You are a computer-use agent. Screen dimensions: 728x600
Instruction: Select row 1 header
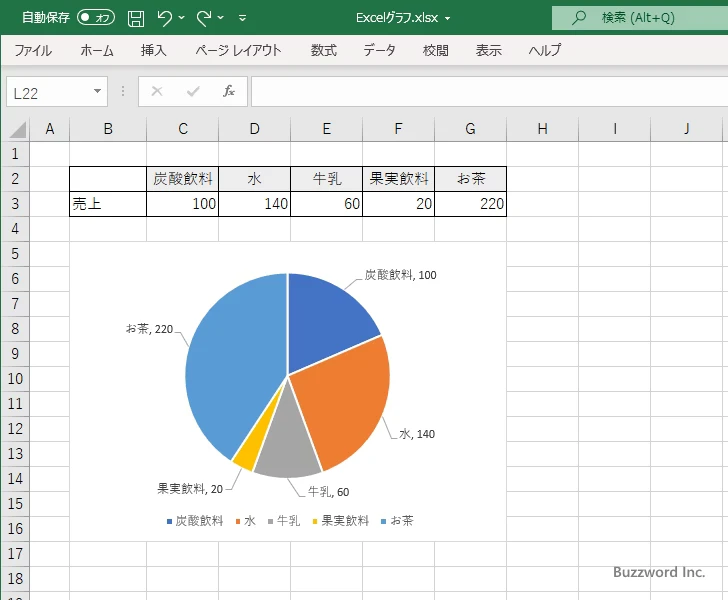click(x=15, y=154)
